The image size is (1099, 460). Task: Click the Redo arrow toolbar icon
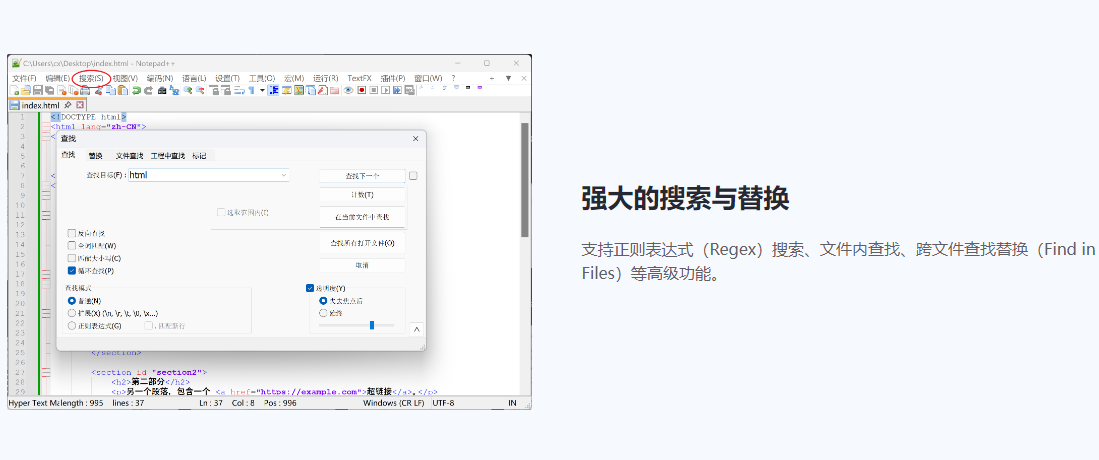click(148, 90)
